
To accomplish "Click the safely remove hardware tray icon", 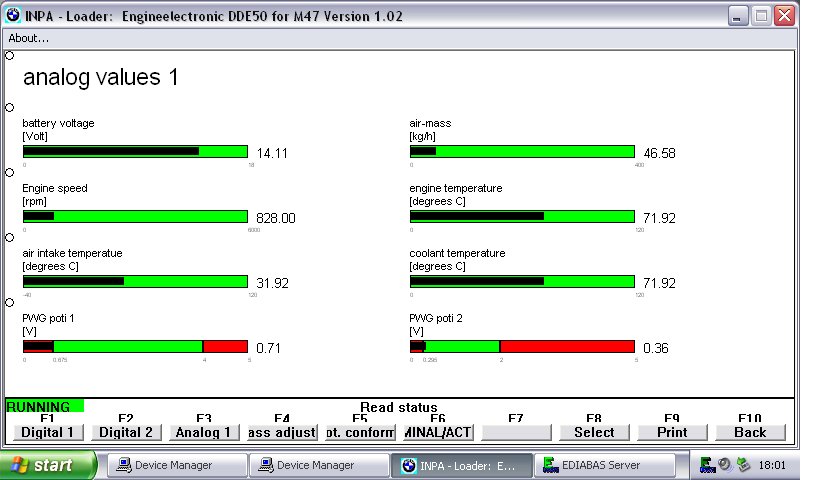I will [x=743, y=464].
